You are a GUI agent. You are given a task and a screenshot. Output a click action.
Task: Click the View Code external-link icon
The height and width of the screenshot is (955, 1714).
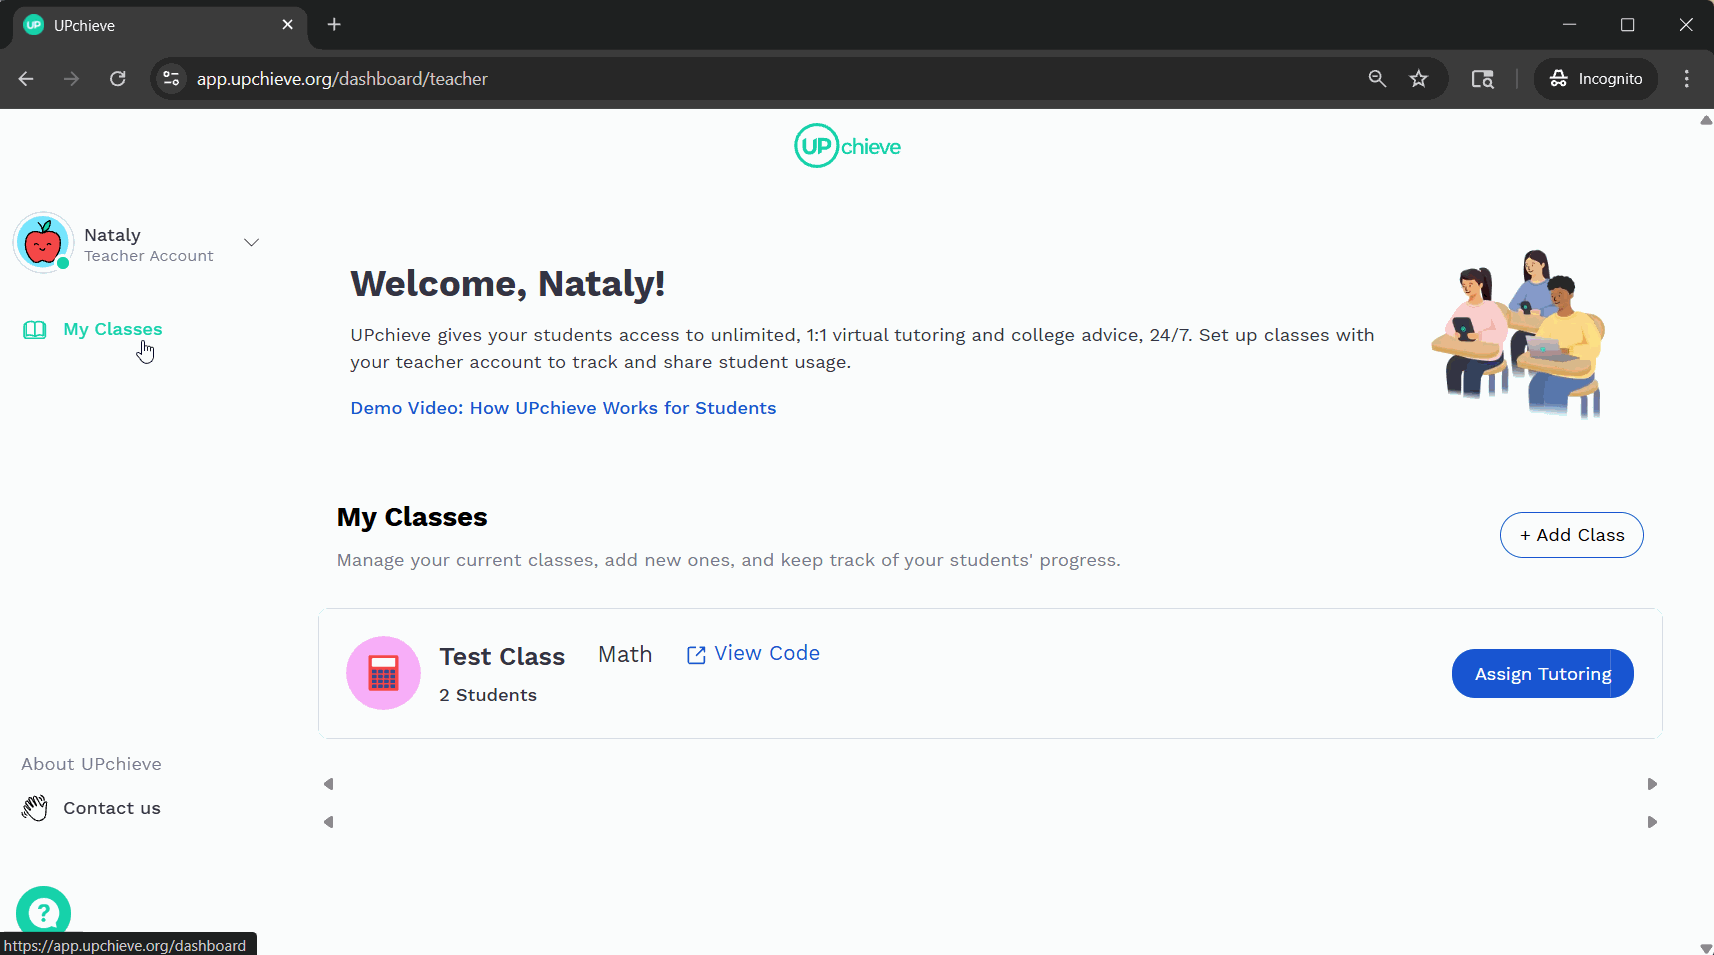point(696,655)
